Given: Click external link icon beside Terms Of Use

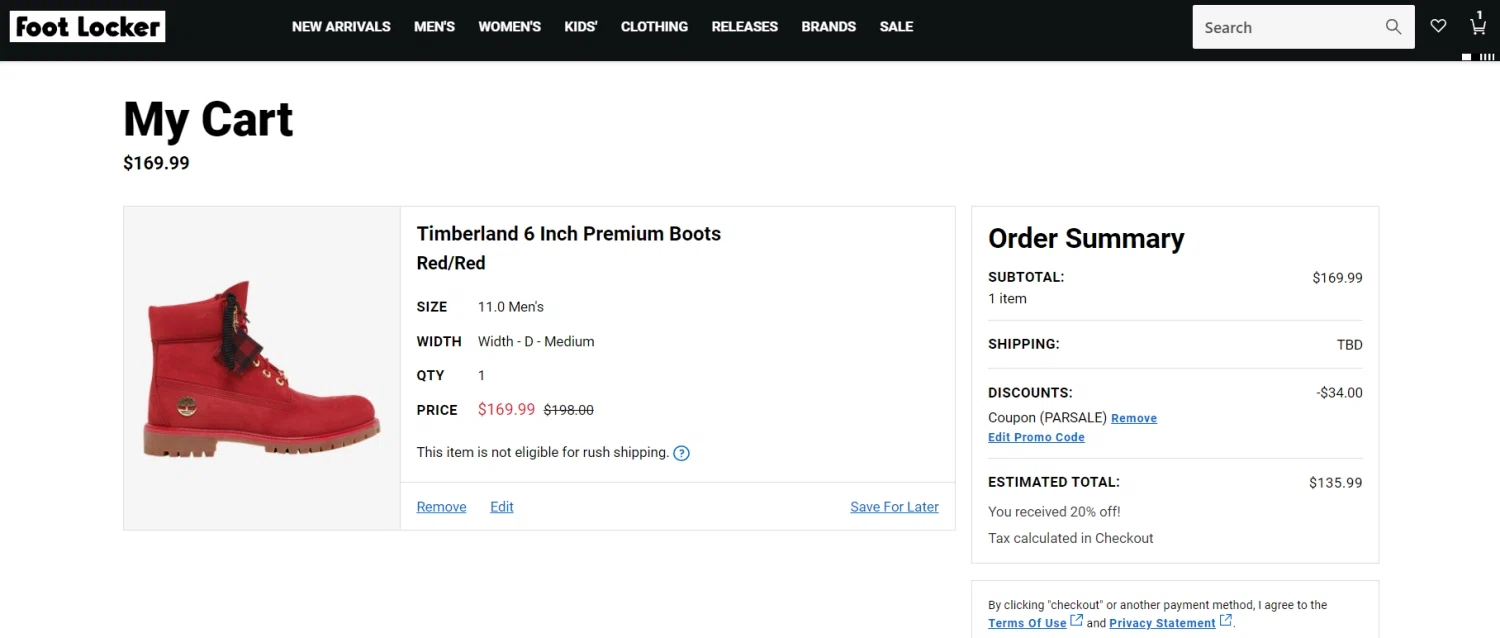Looking at the screenshot, I should click(1077, 621).
